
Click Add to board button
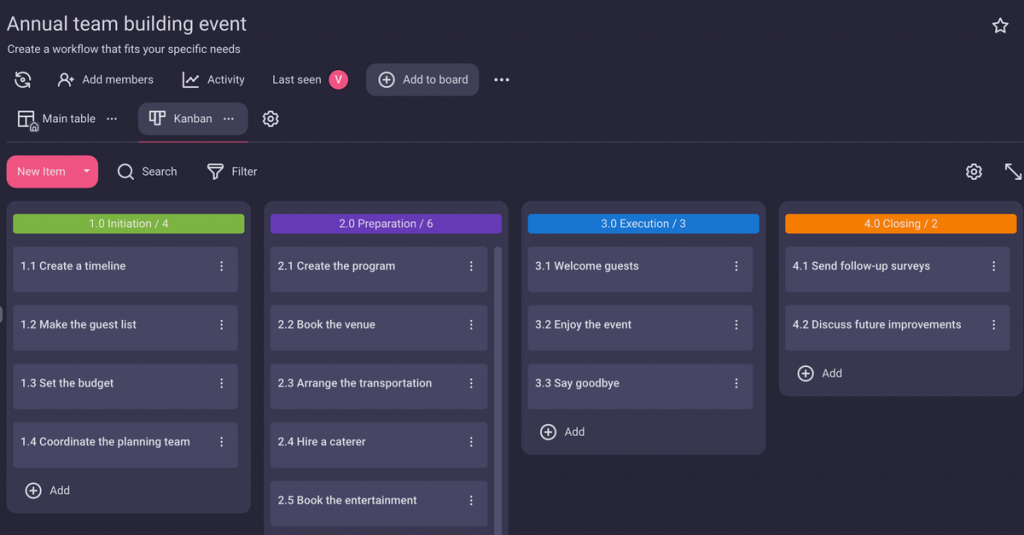click(x=422, y=80)
